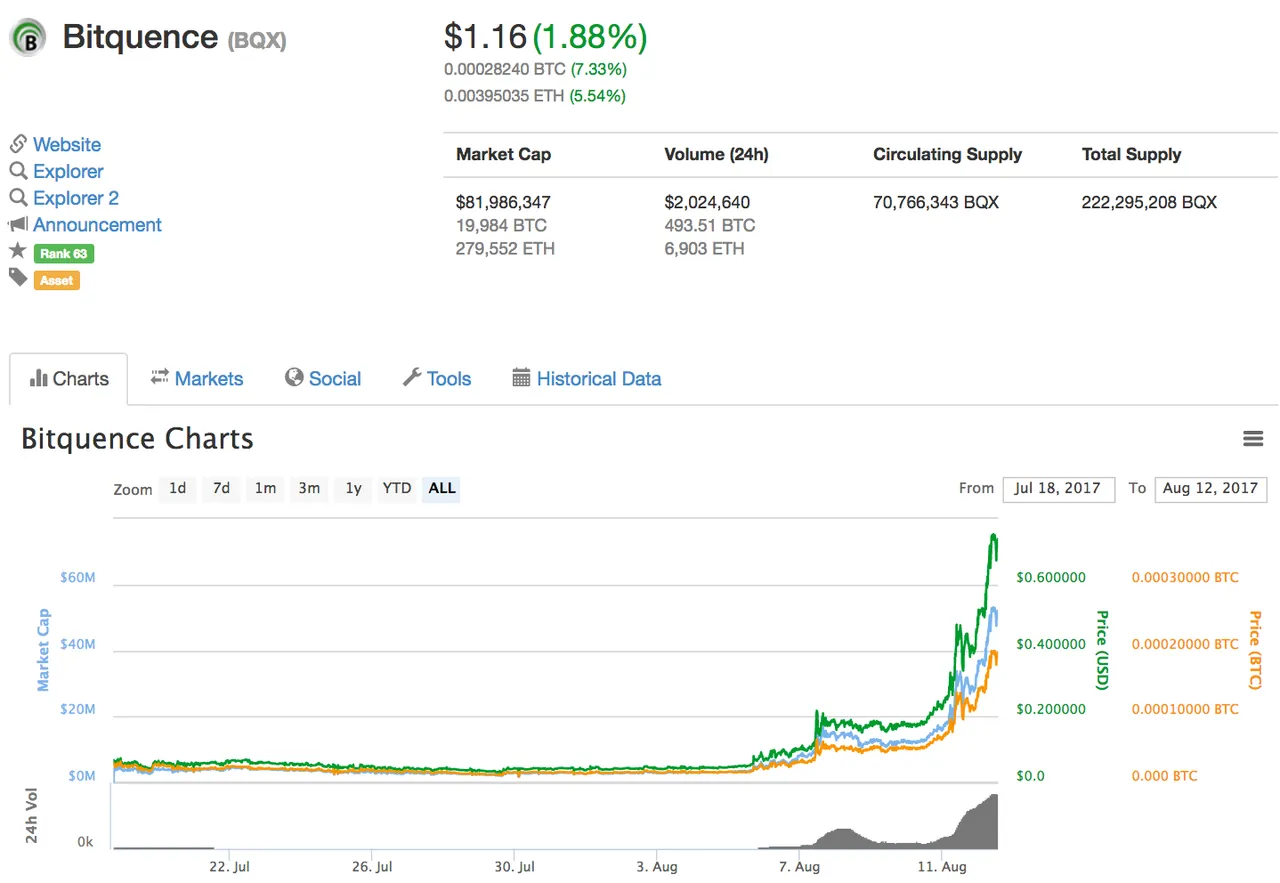
Task: Click the 0.00030000 BTC axis label
Action: (1185, 578)
